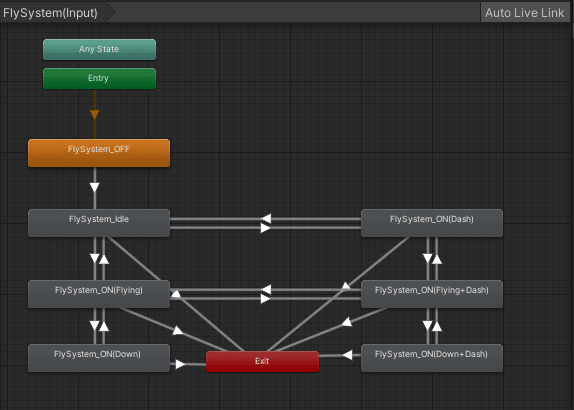Select the FlySystem_ON(Dash) state node
This screenshot has width=574, height=410.
coord(432,223)
